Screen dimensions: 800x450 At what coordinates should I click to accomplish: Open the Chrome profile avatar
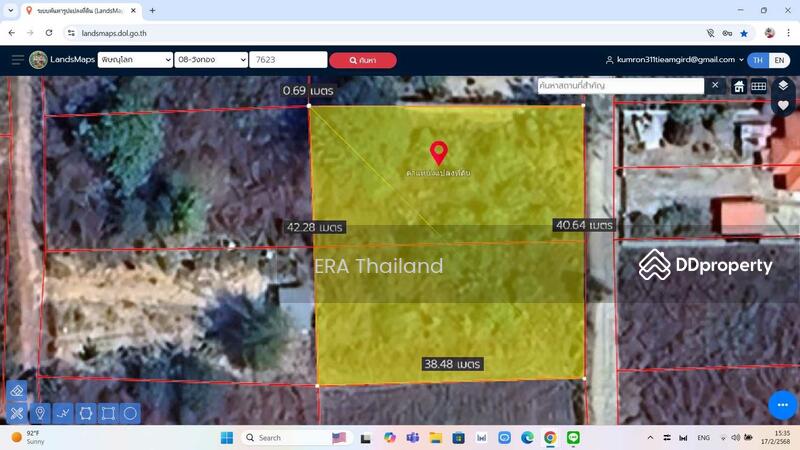pos(770,33)
